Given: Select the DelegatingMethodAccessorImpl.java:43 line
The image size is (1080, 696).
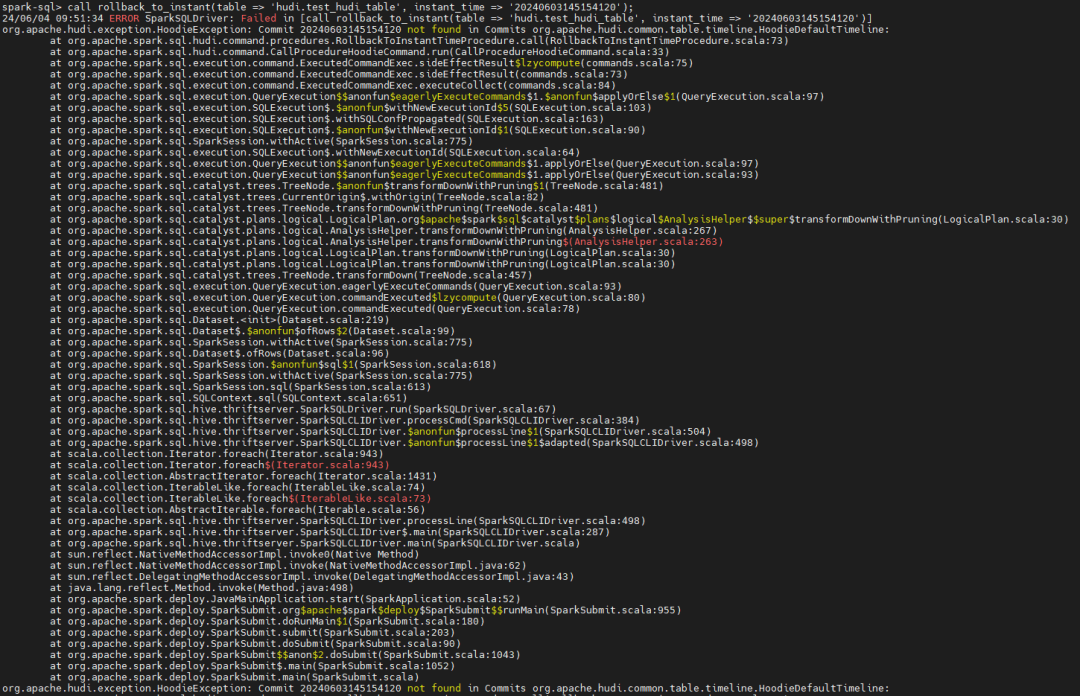Looking at the screenshot, I should point(312,577).
